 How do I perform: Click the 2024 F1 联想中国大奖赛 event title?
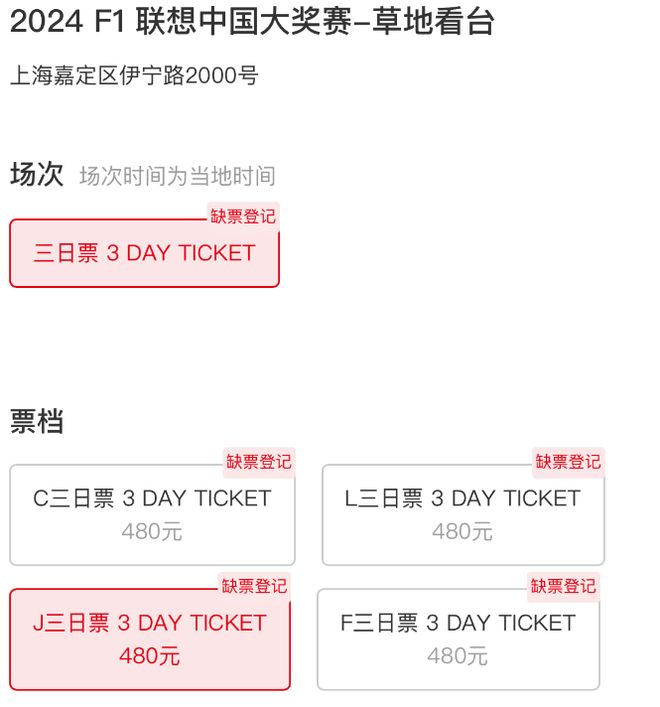click(183, 22)
